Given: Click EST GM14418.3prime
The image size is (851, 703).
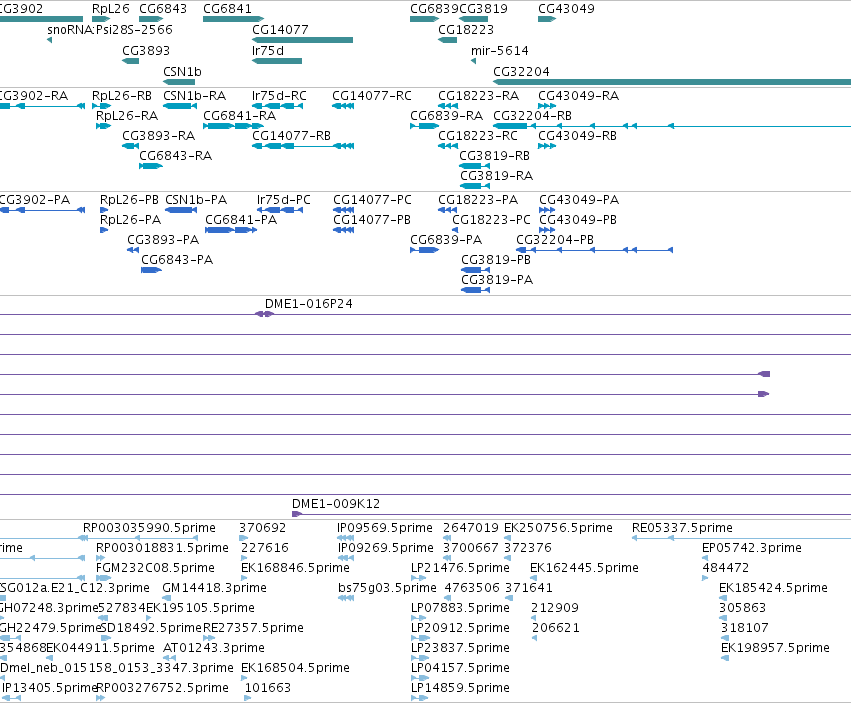Looking at the screenshot, I should (214, 588).
